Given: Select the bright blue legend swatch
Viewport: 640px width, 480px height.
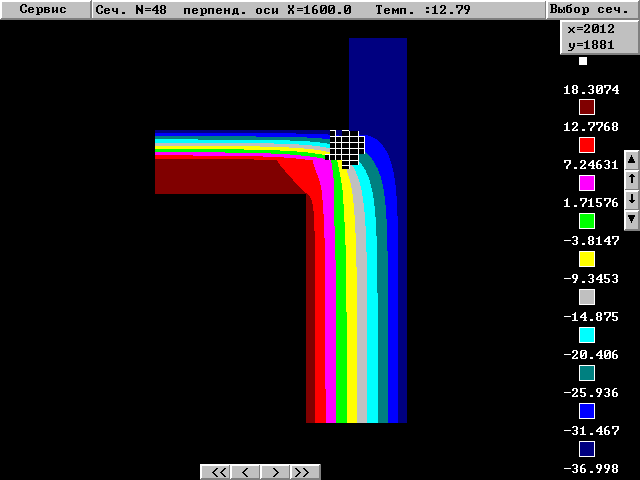Looking at the screenshot, I should click(587, 411).
